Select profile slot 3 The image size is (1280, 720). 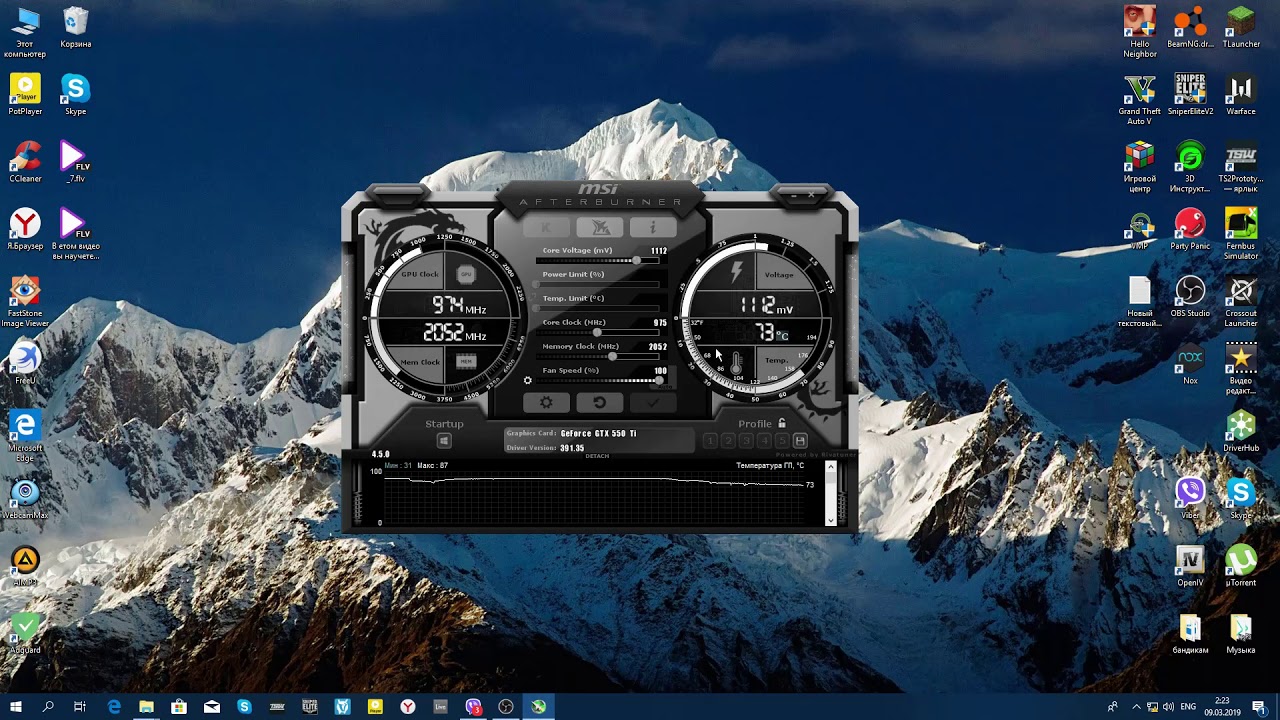(x=746, y=441)
